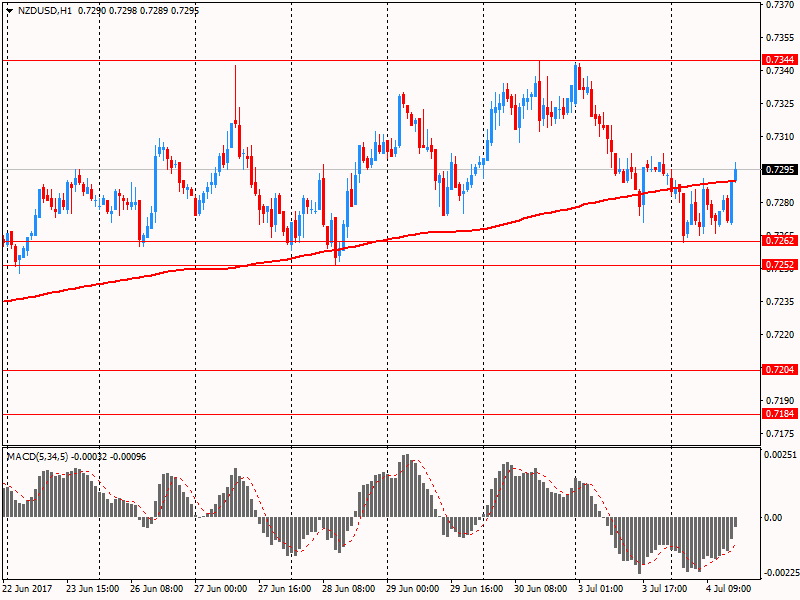Click the 3 Jul 01:00 time label
The height and width of the screenshot is (600, 800).
click(601, 588)
